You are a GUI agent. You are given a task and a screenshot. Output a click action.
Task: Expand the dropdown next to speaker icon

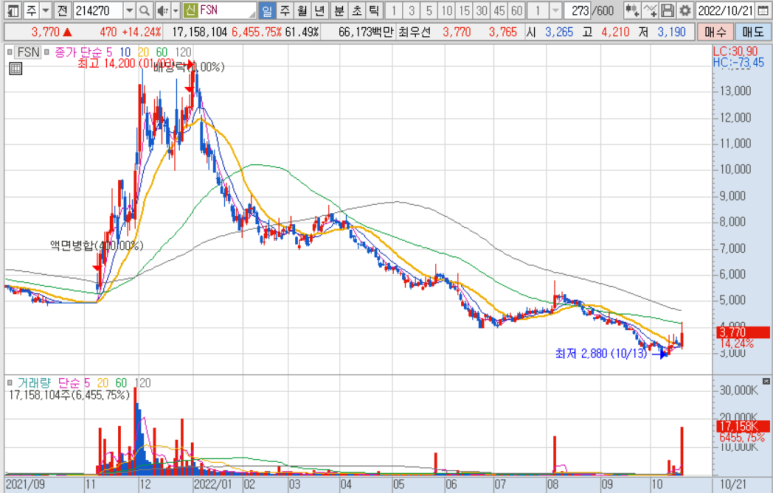[175, 10]
